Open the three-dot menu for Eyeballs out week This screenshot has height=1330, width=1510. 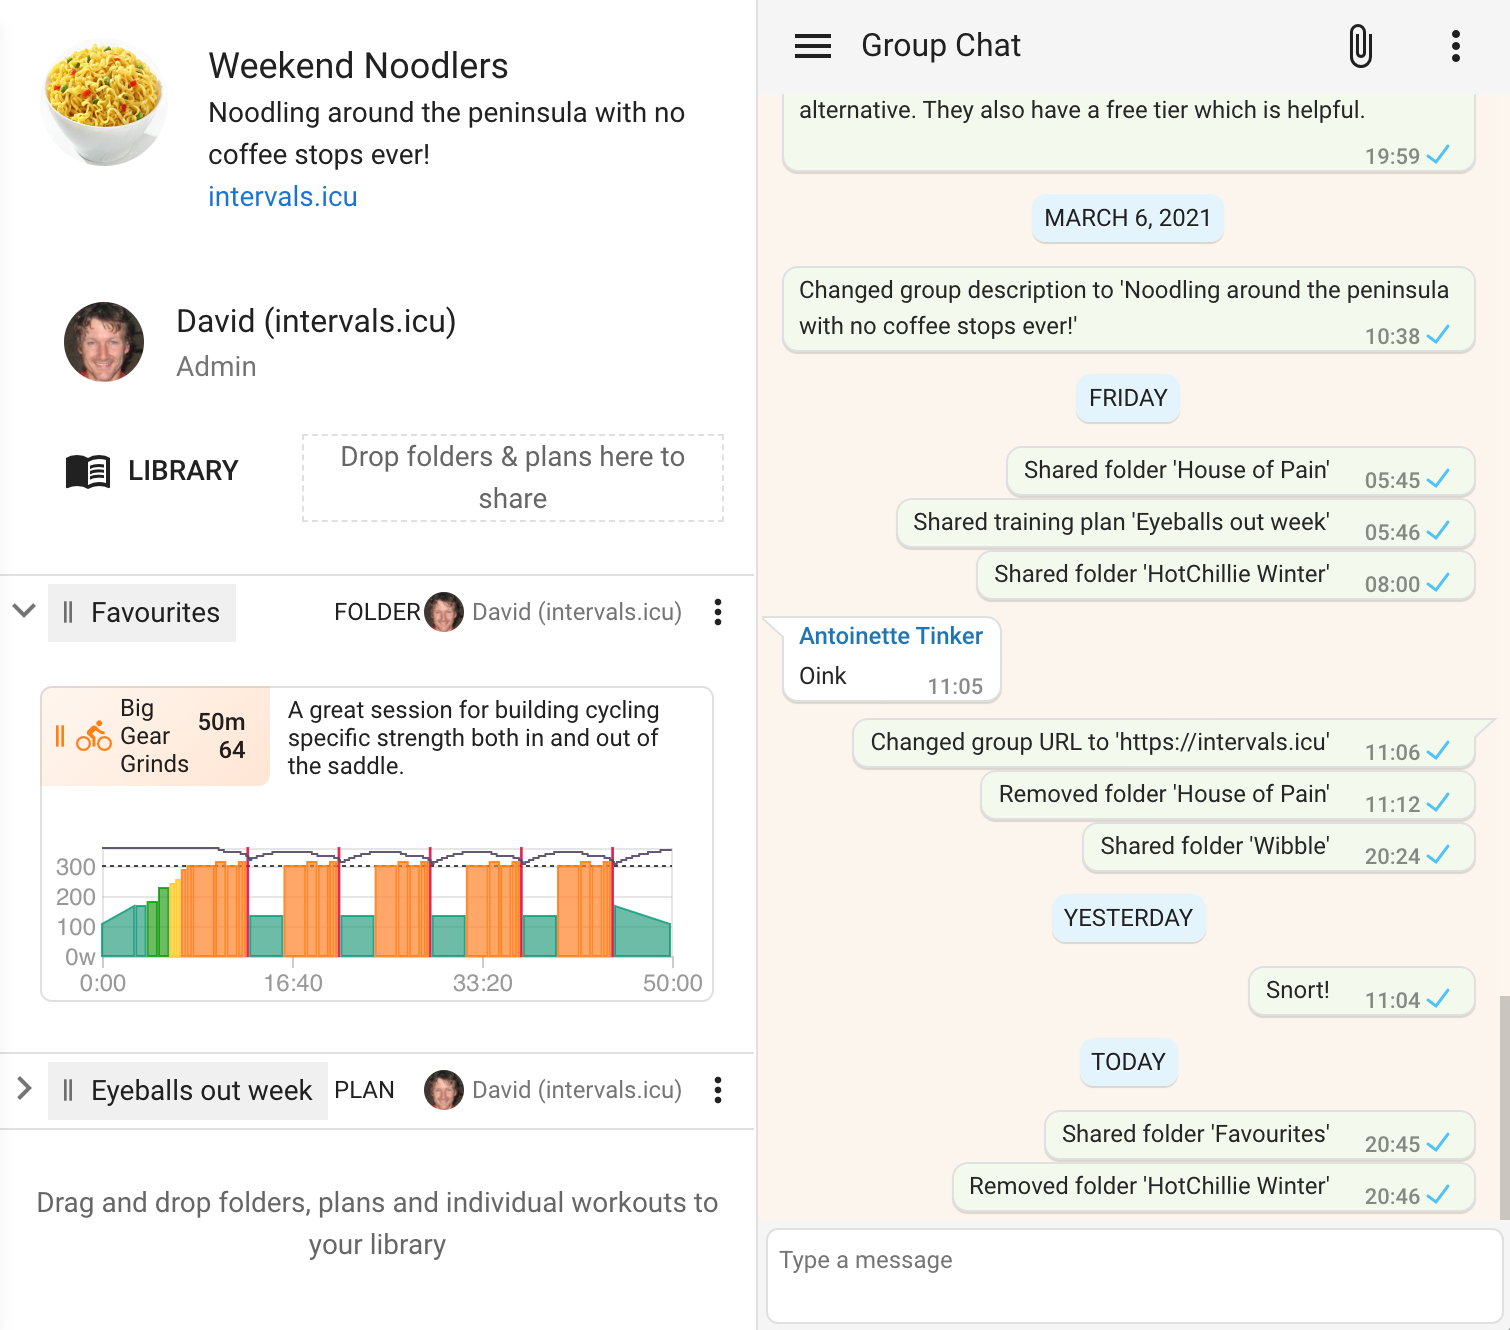pyautogui.click(x=717, y=1090)
